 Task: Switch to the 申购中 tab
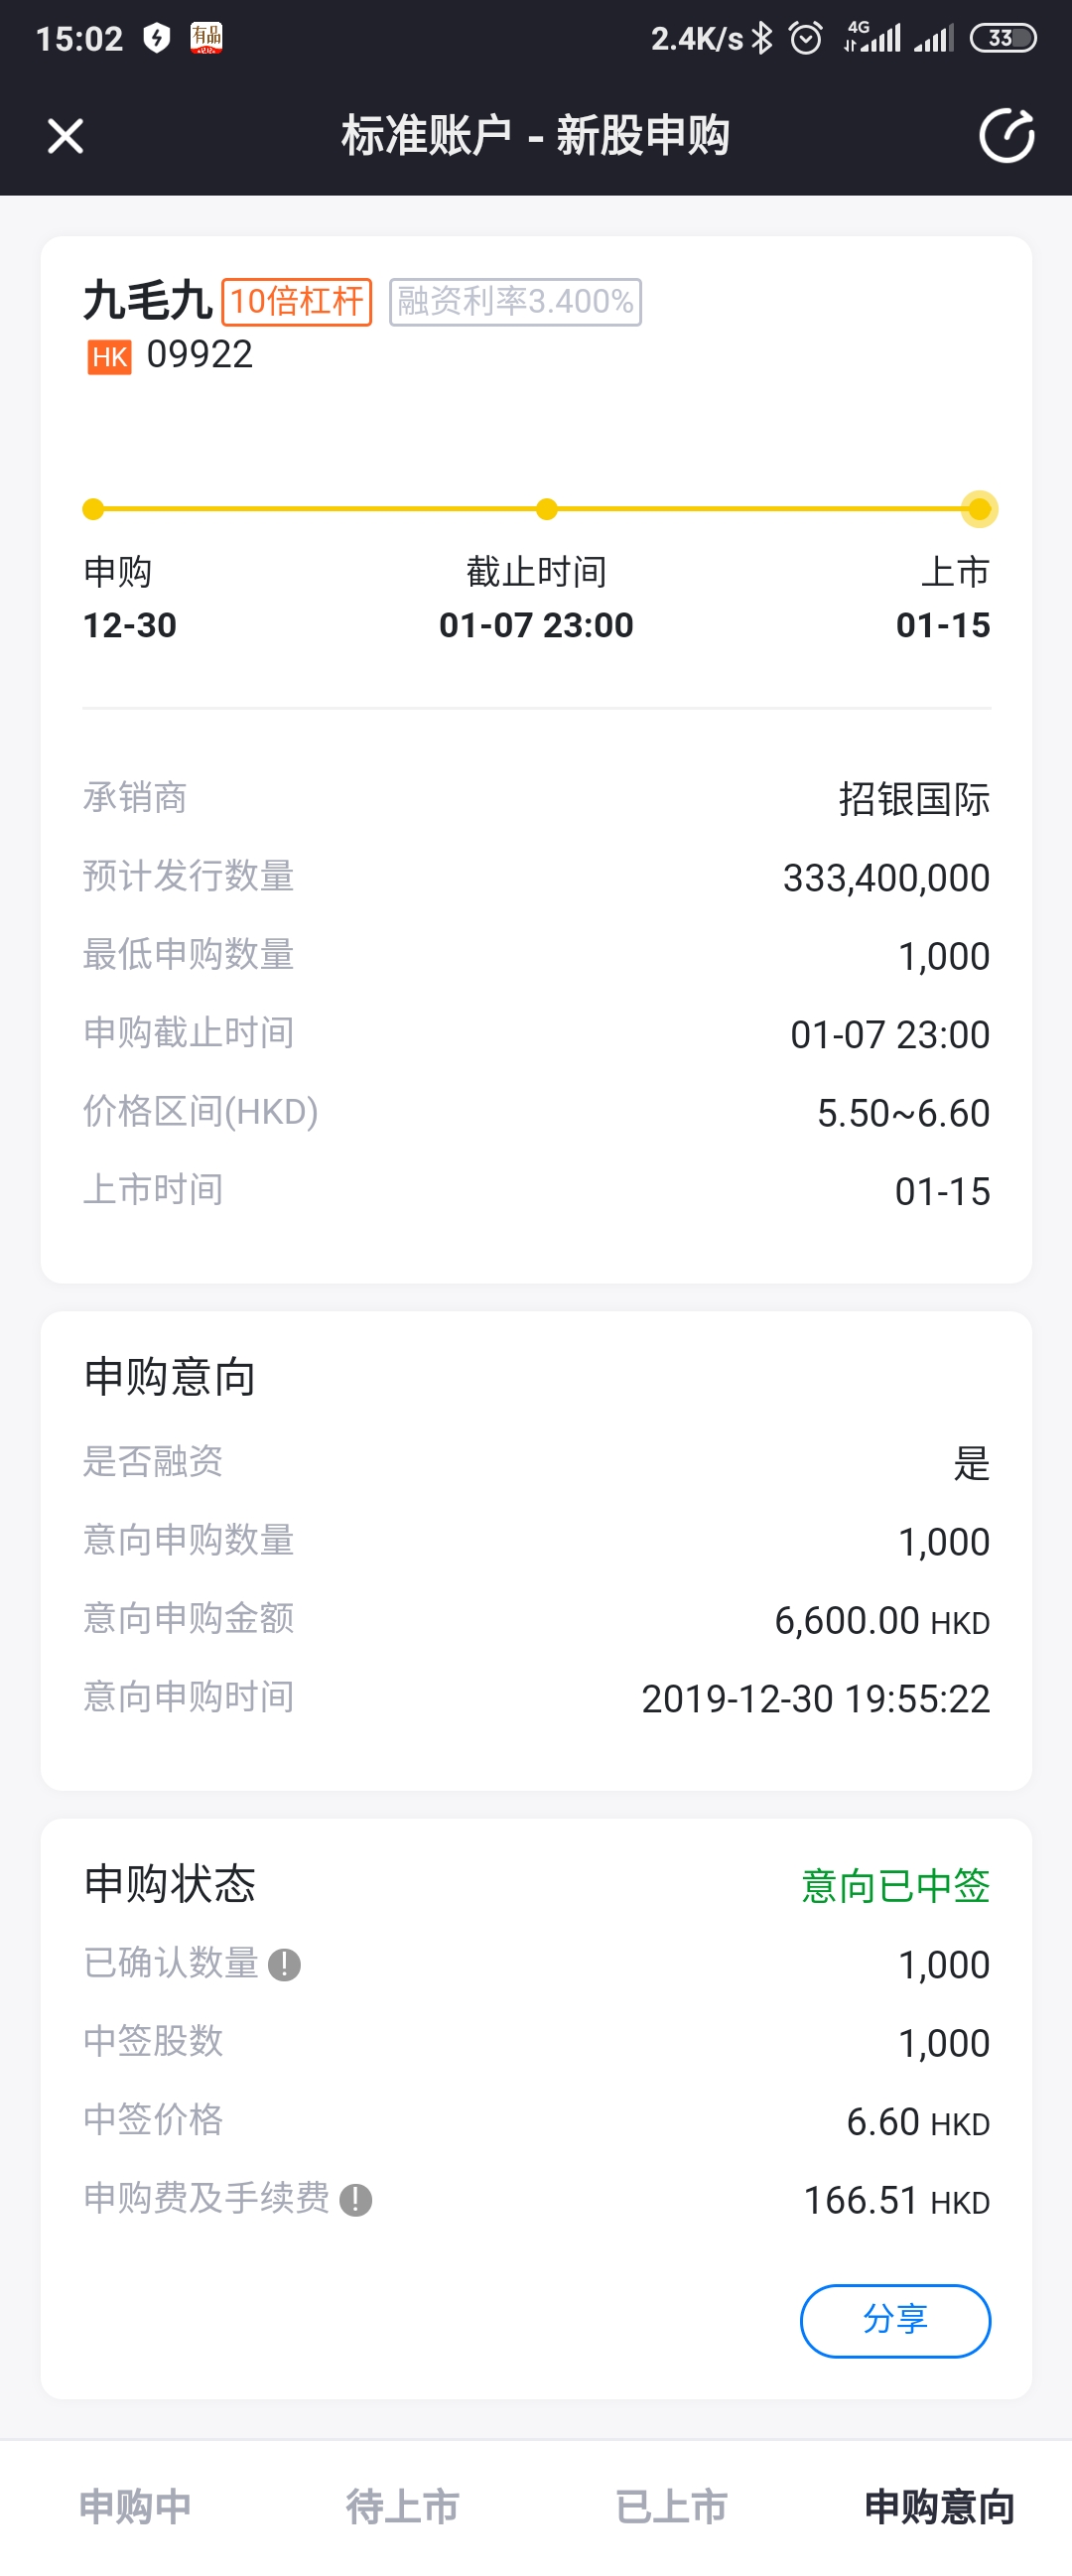coord(135,2507)
